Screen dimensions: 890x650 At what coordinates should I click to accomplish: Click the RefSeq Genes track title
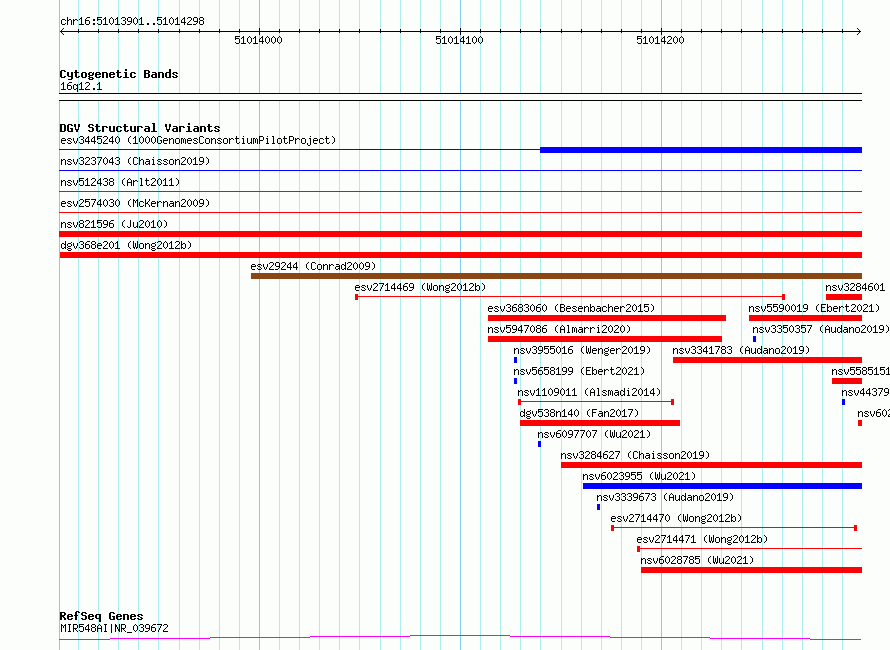[x=102, y=616]
